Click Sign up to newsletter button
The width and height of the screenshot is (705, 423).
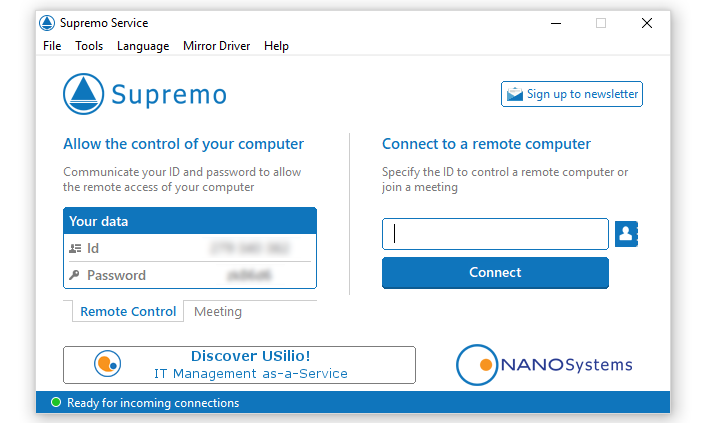coord(572,95)
